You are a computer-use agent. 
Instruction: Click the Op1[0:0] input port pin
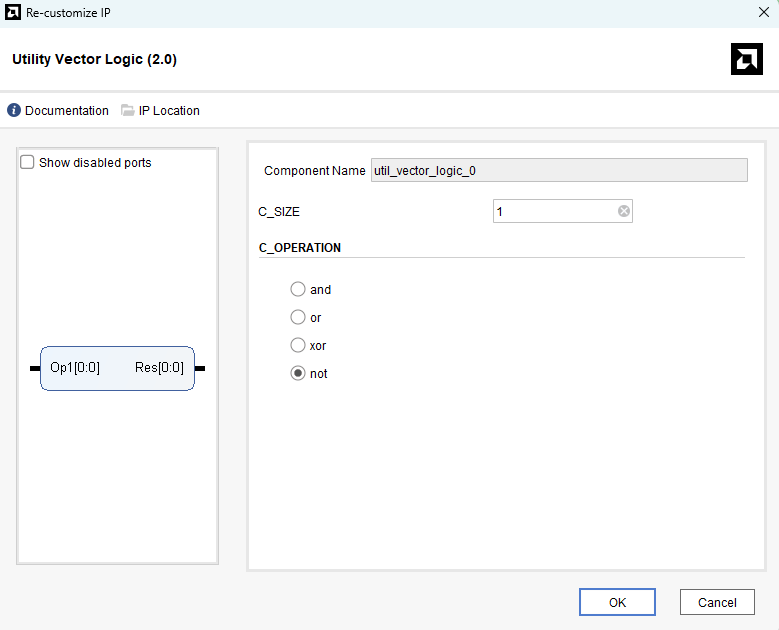coord(35,368)
